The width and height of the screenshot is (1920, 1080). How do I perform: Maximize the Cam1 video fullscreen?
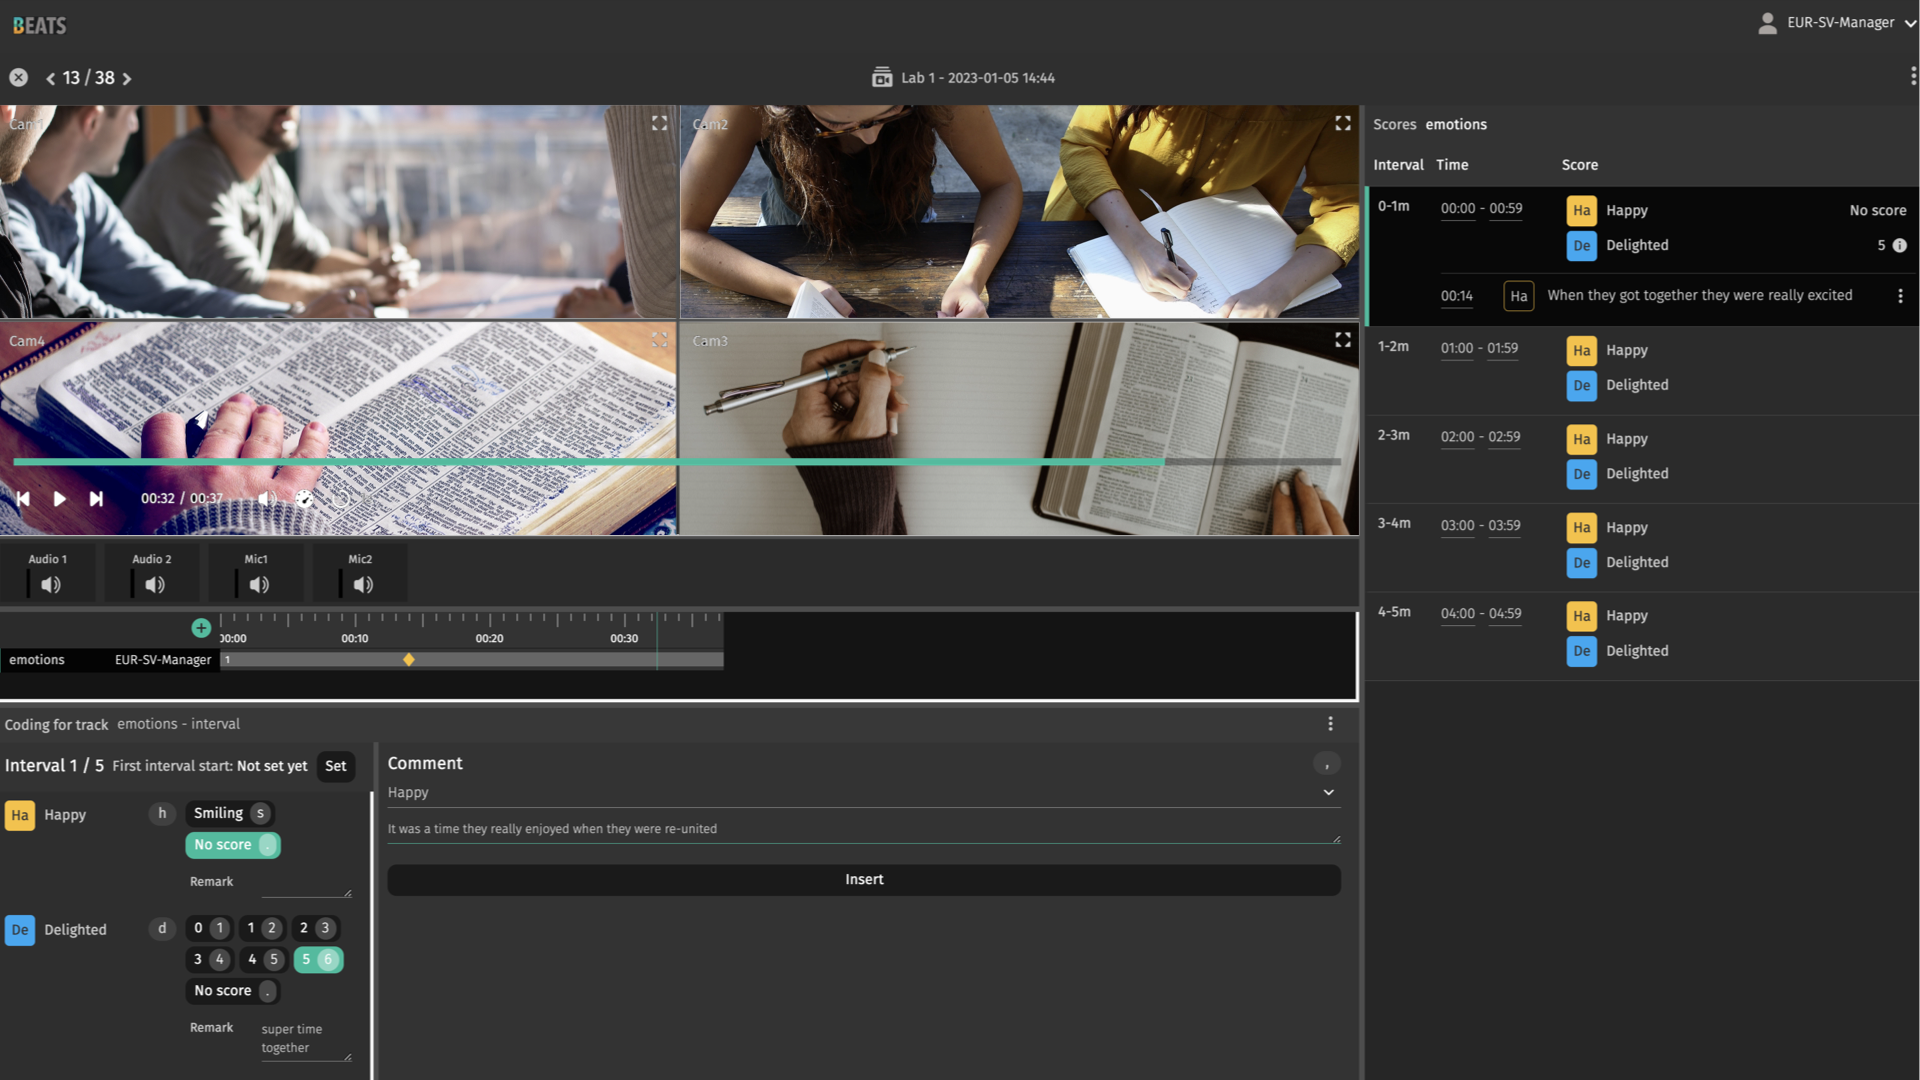(x=659, y=123)
